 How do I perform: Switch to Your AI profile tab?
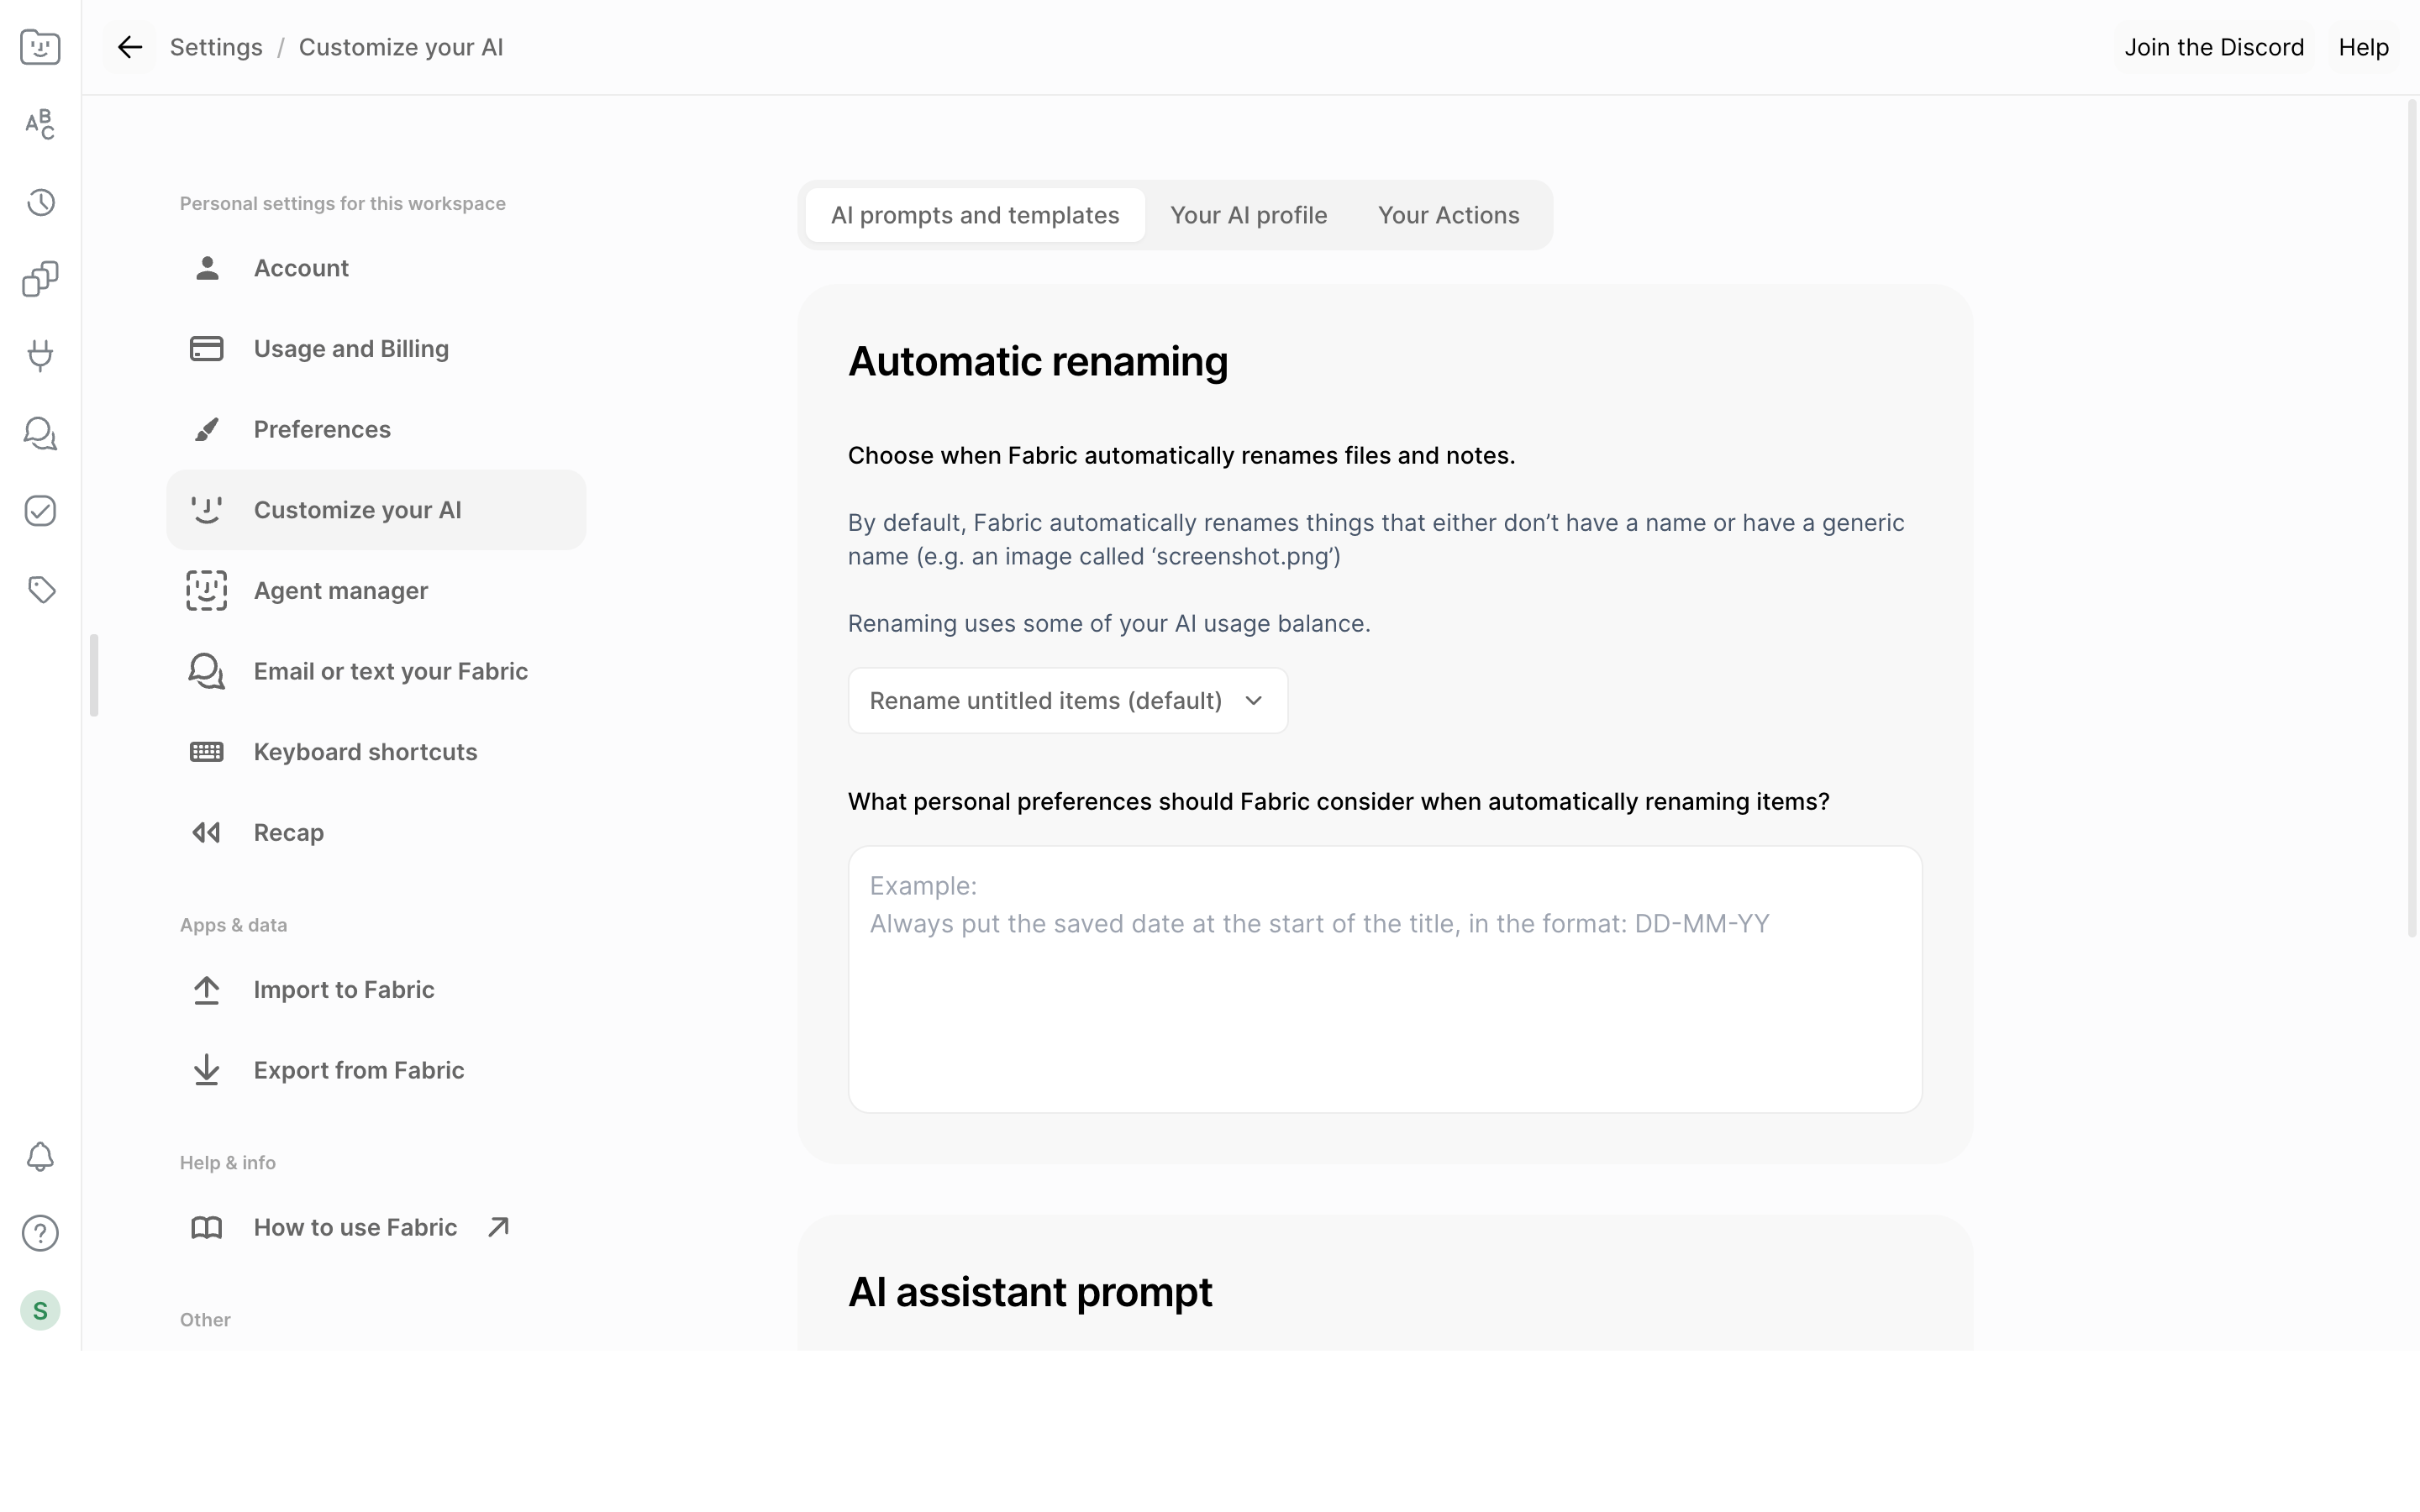[1248, 215]
